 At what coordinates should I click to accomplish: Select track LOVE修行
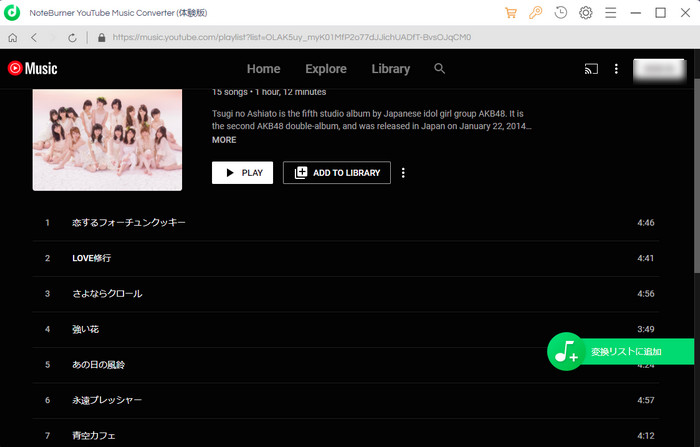[92, 258]
